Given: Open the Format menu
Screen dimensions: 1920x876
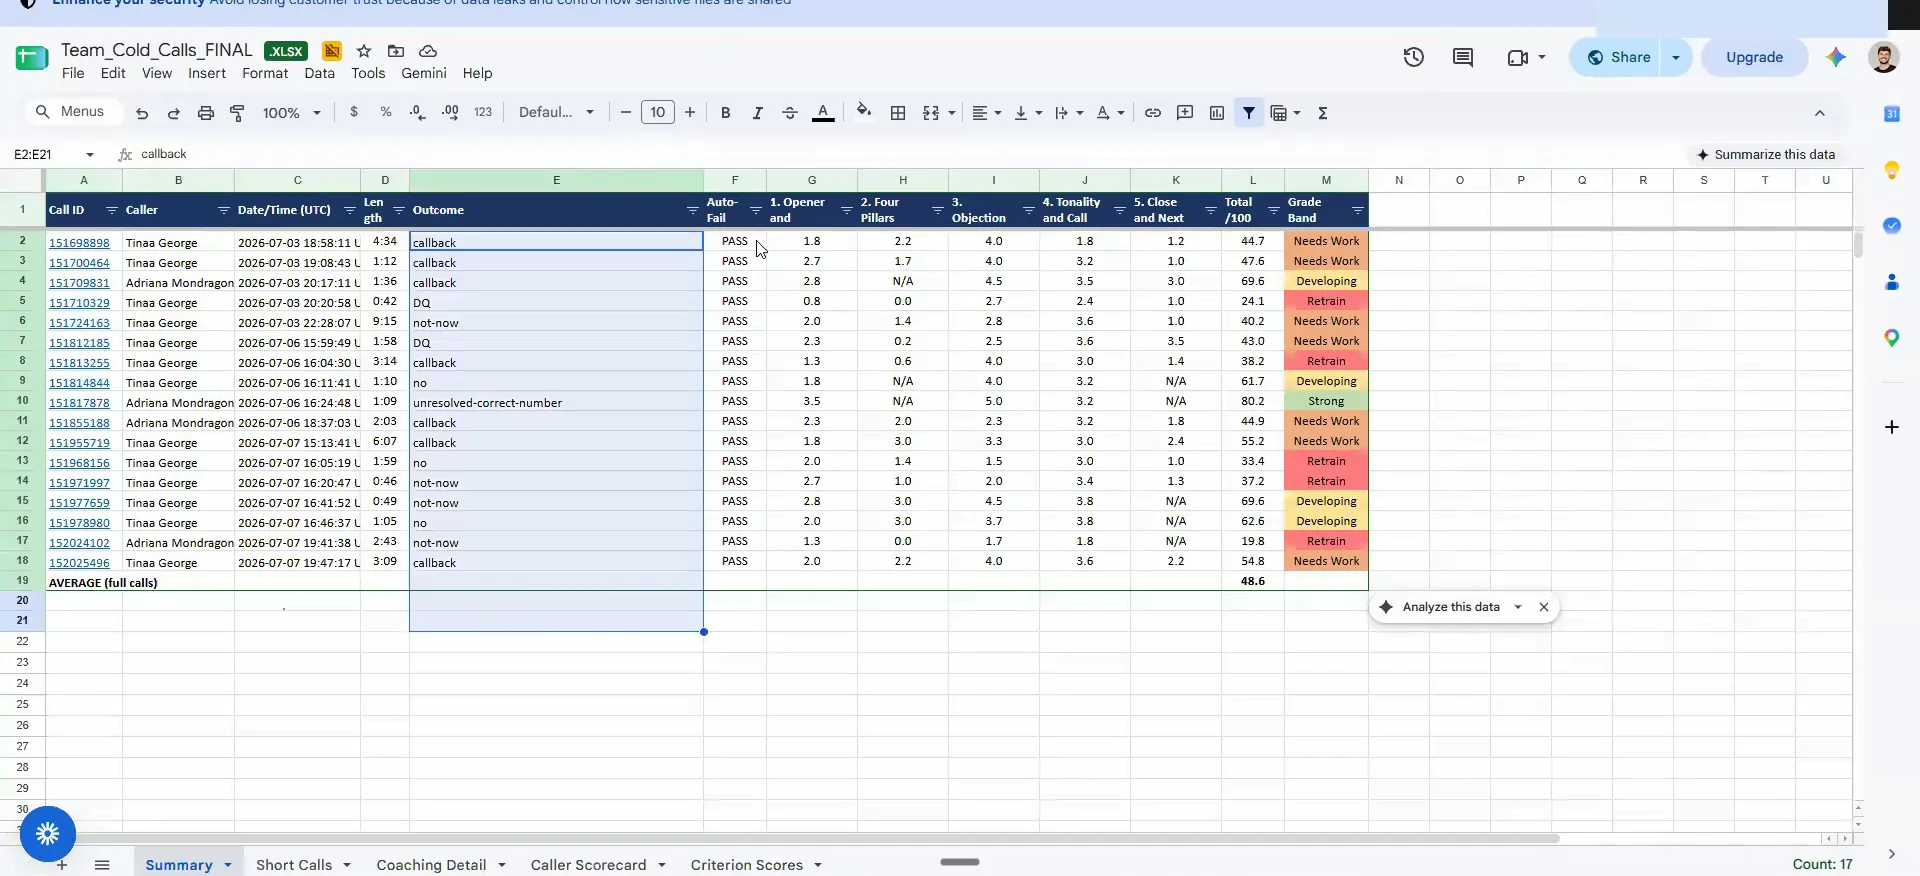Looking at the screenshot, I should 265,73.
